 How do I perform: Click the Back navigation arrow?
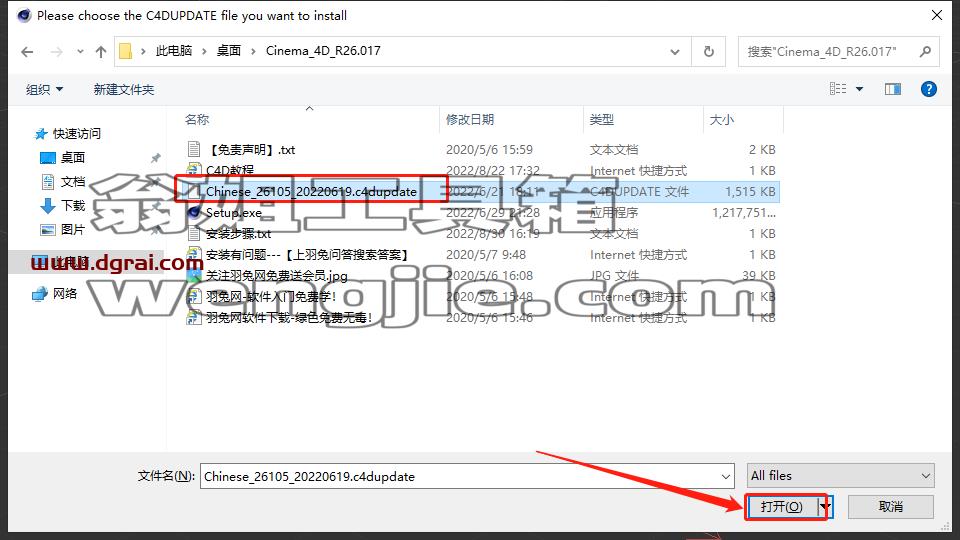coord(27,52)
